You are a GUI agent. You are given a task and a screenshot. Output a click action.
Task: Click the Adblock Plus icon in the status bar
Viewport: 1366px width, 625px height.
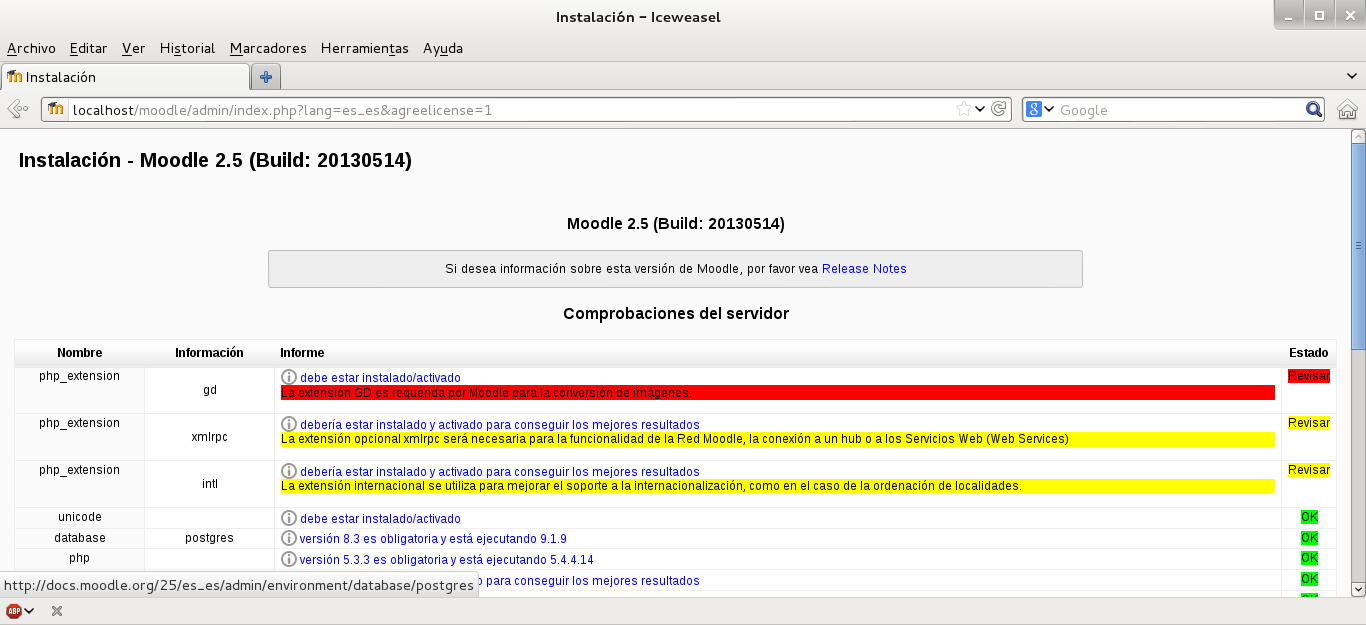point(13,611)
